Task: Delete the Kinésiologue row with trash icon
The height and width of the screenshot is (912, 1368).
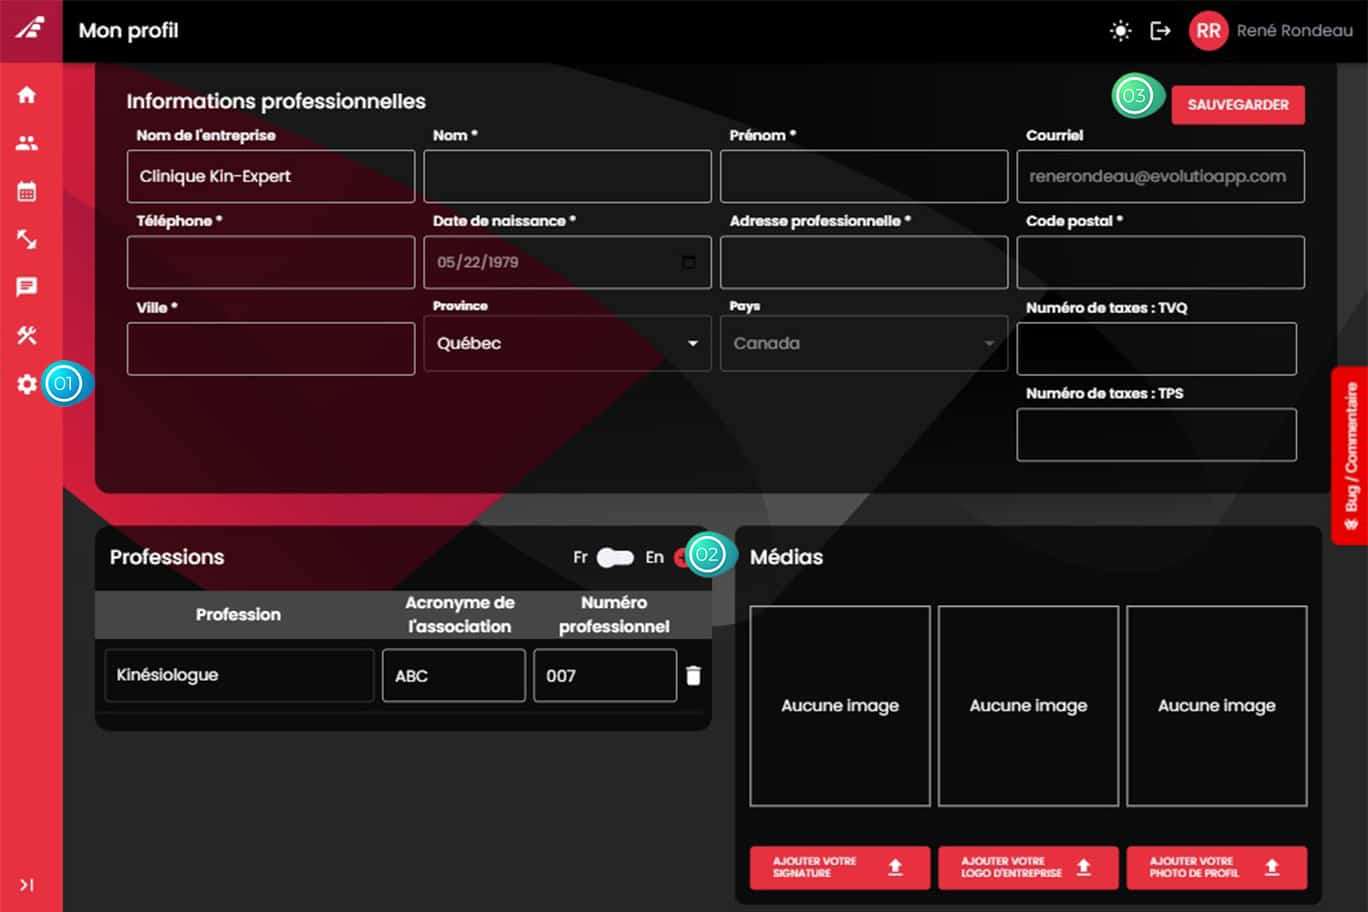Action: [x=693, y=676]
